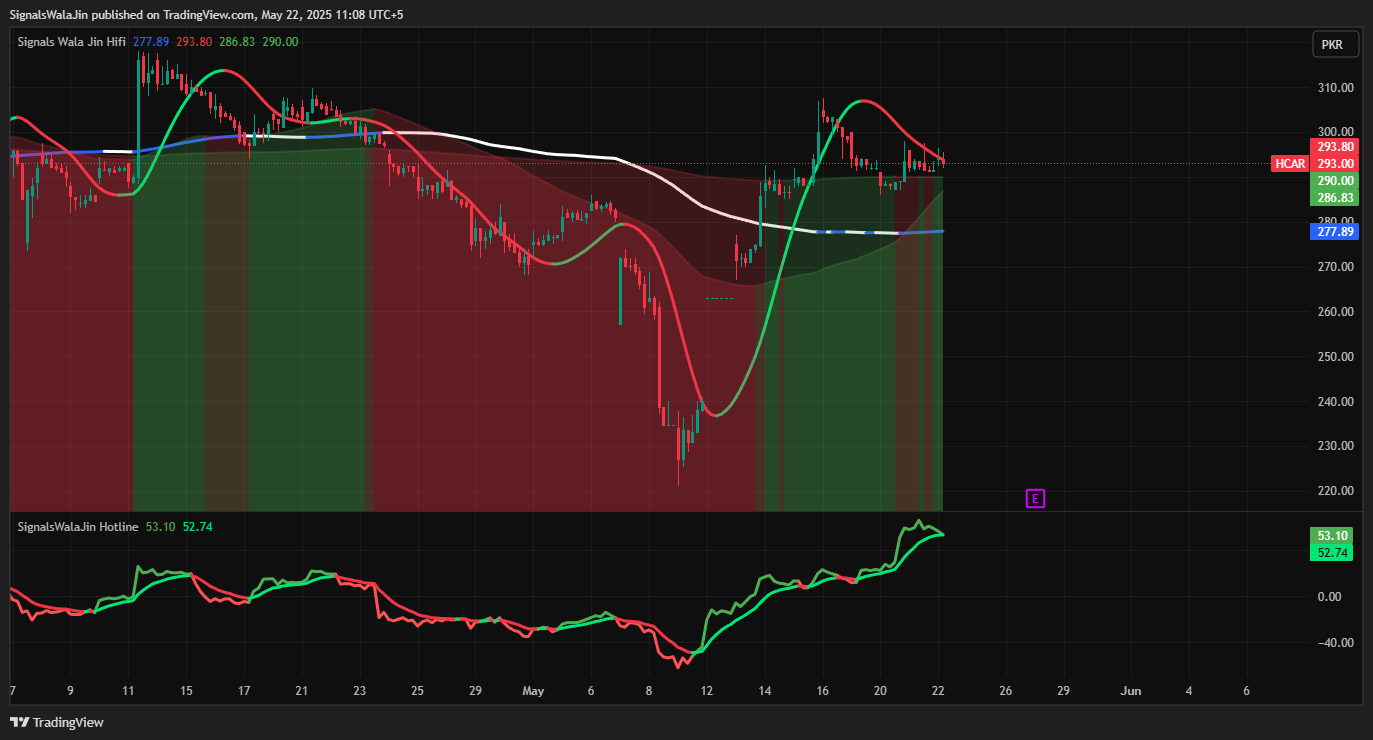Click the green 290.00 price label

click(x=1335, y=181)
